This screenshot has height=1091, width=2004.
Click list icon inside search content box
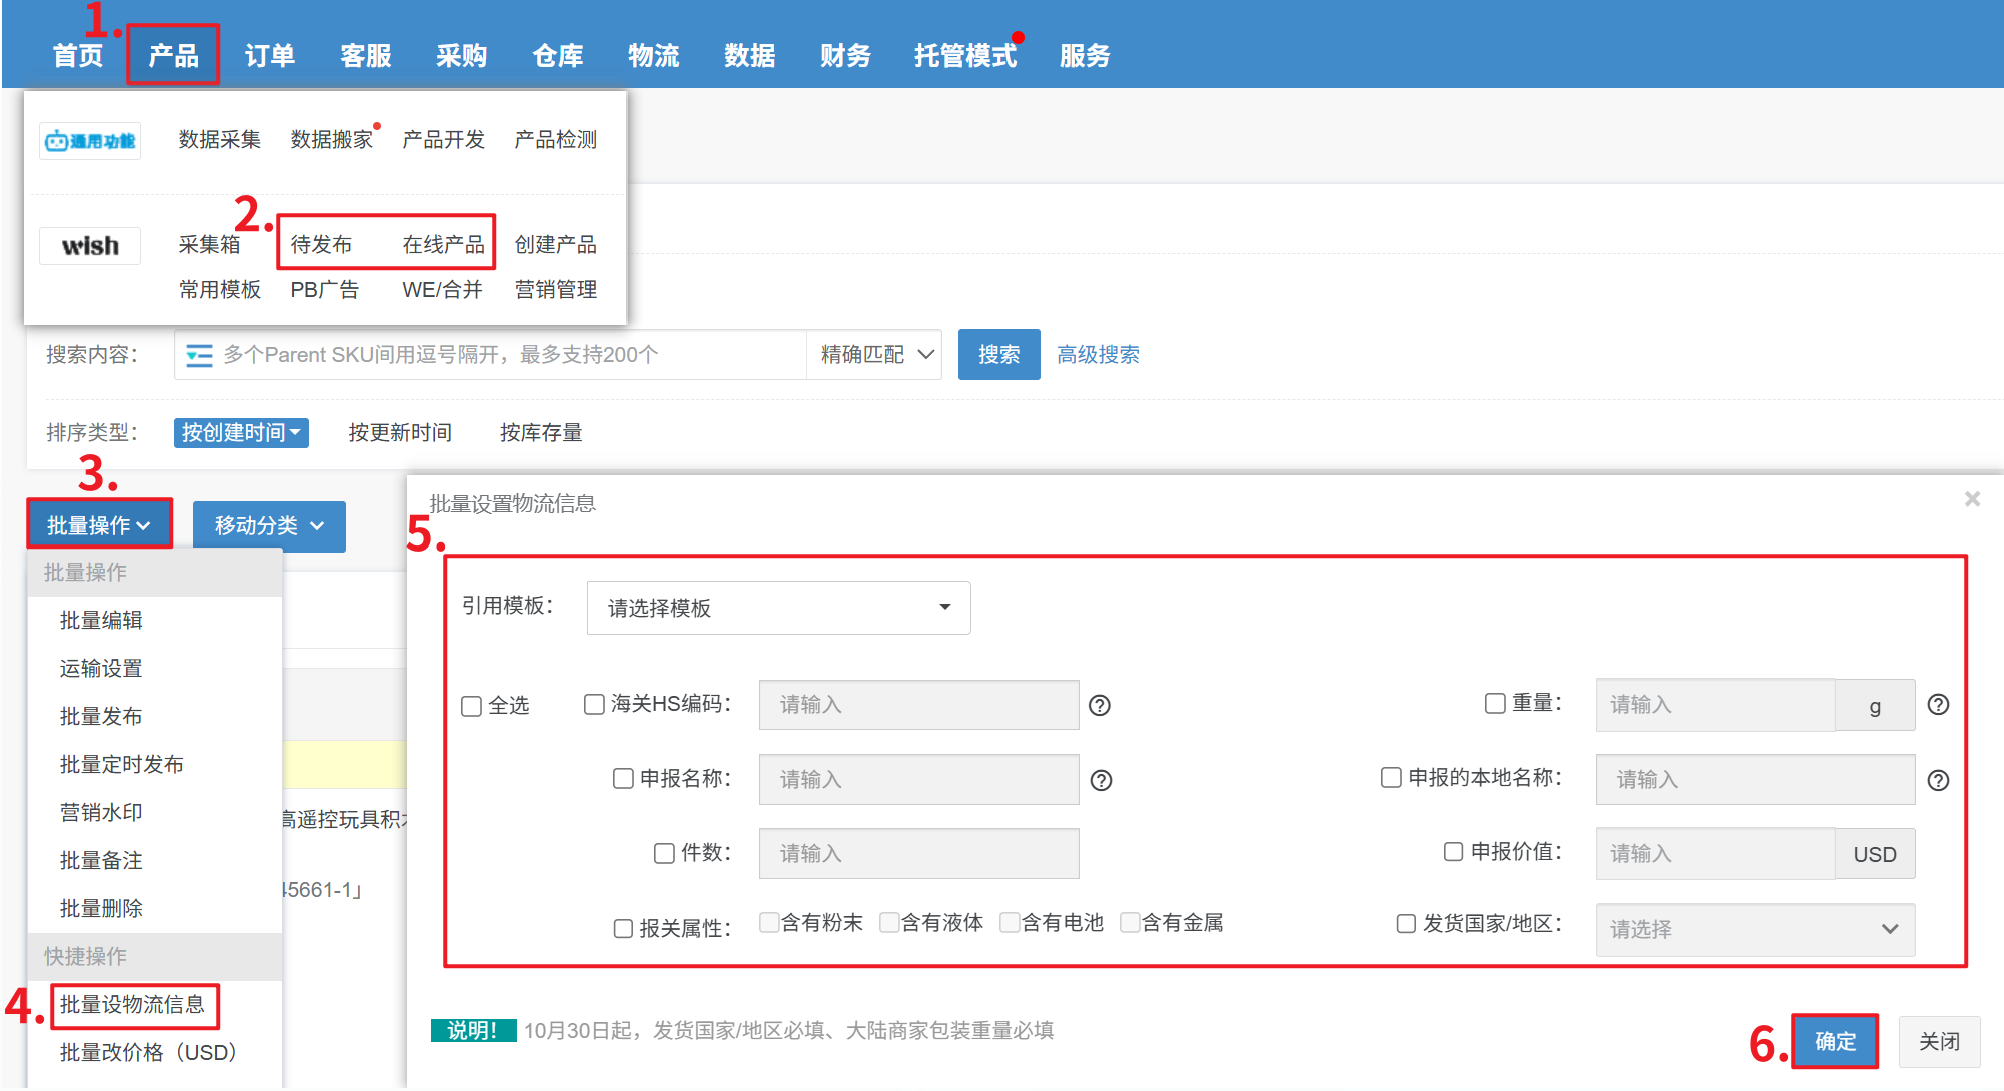199,356
